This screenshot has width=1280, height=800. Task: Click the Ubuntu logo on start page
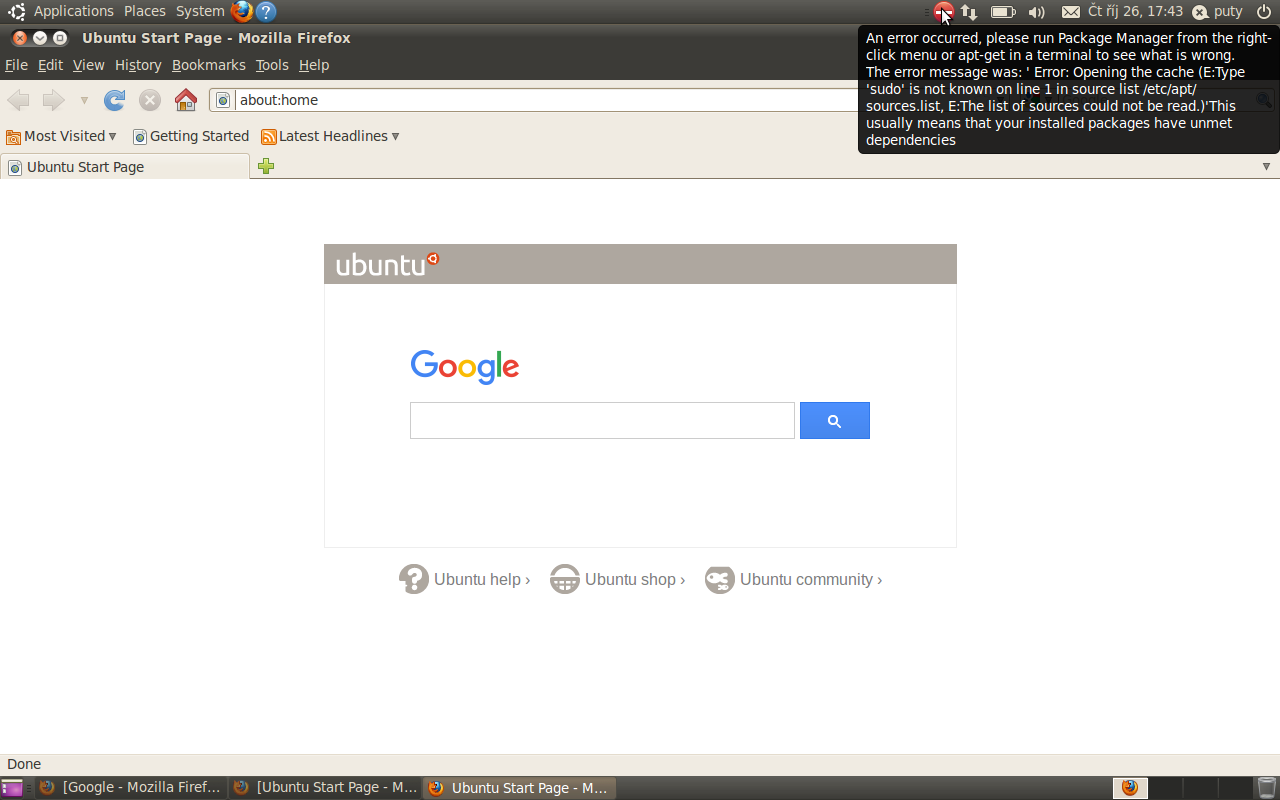pyautogui.click(x=387, y=264)
